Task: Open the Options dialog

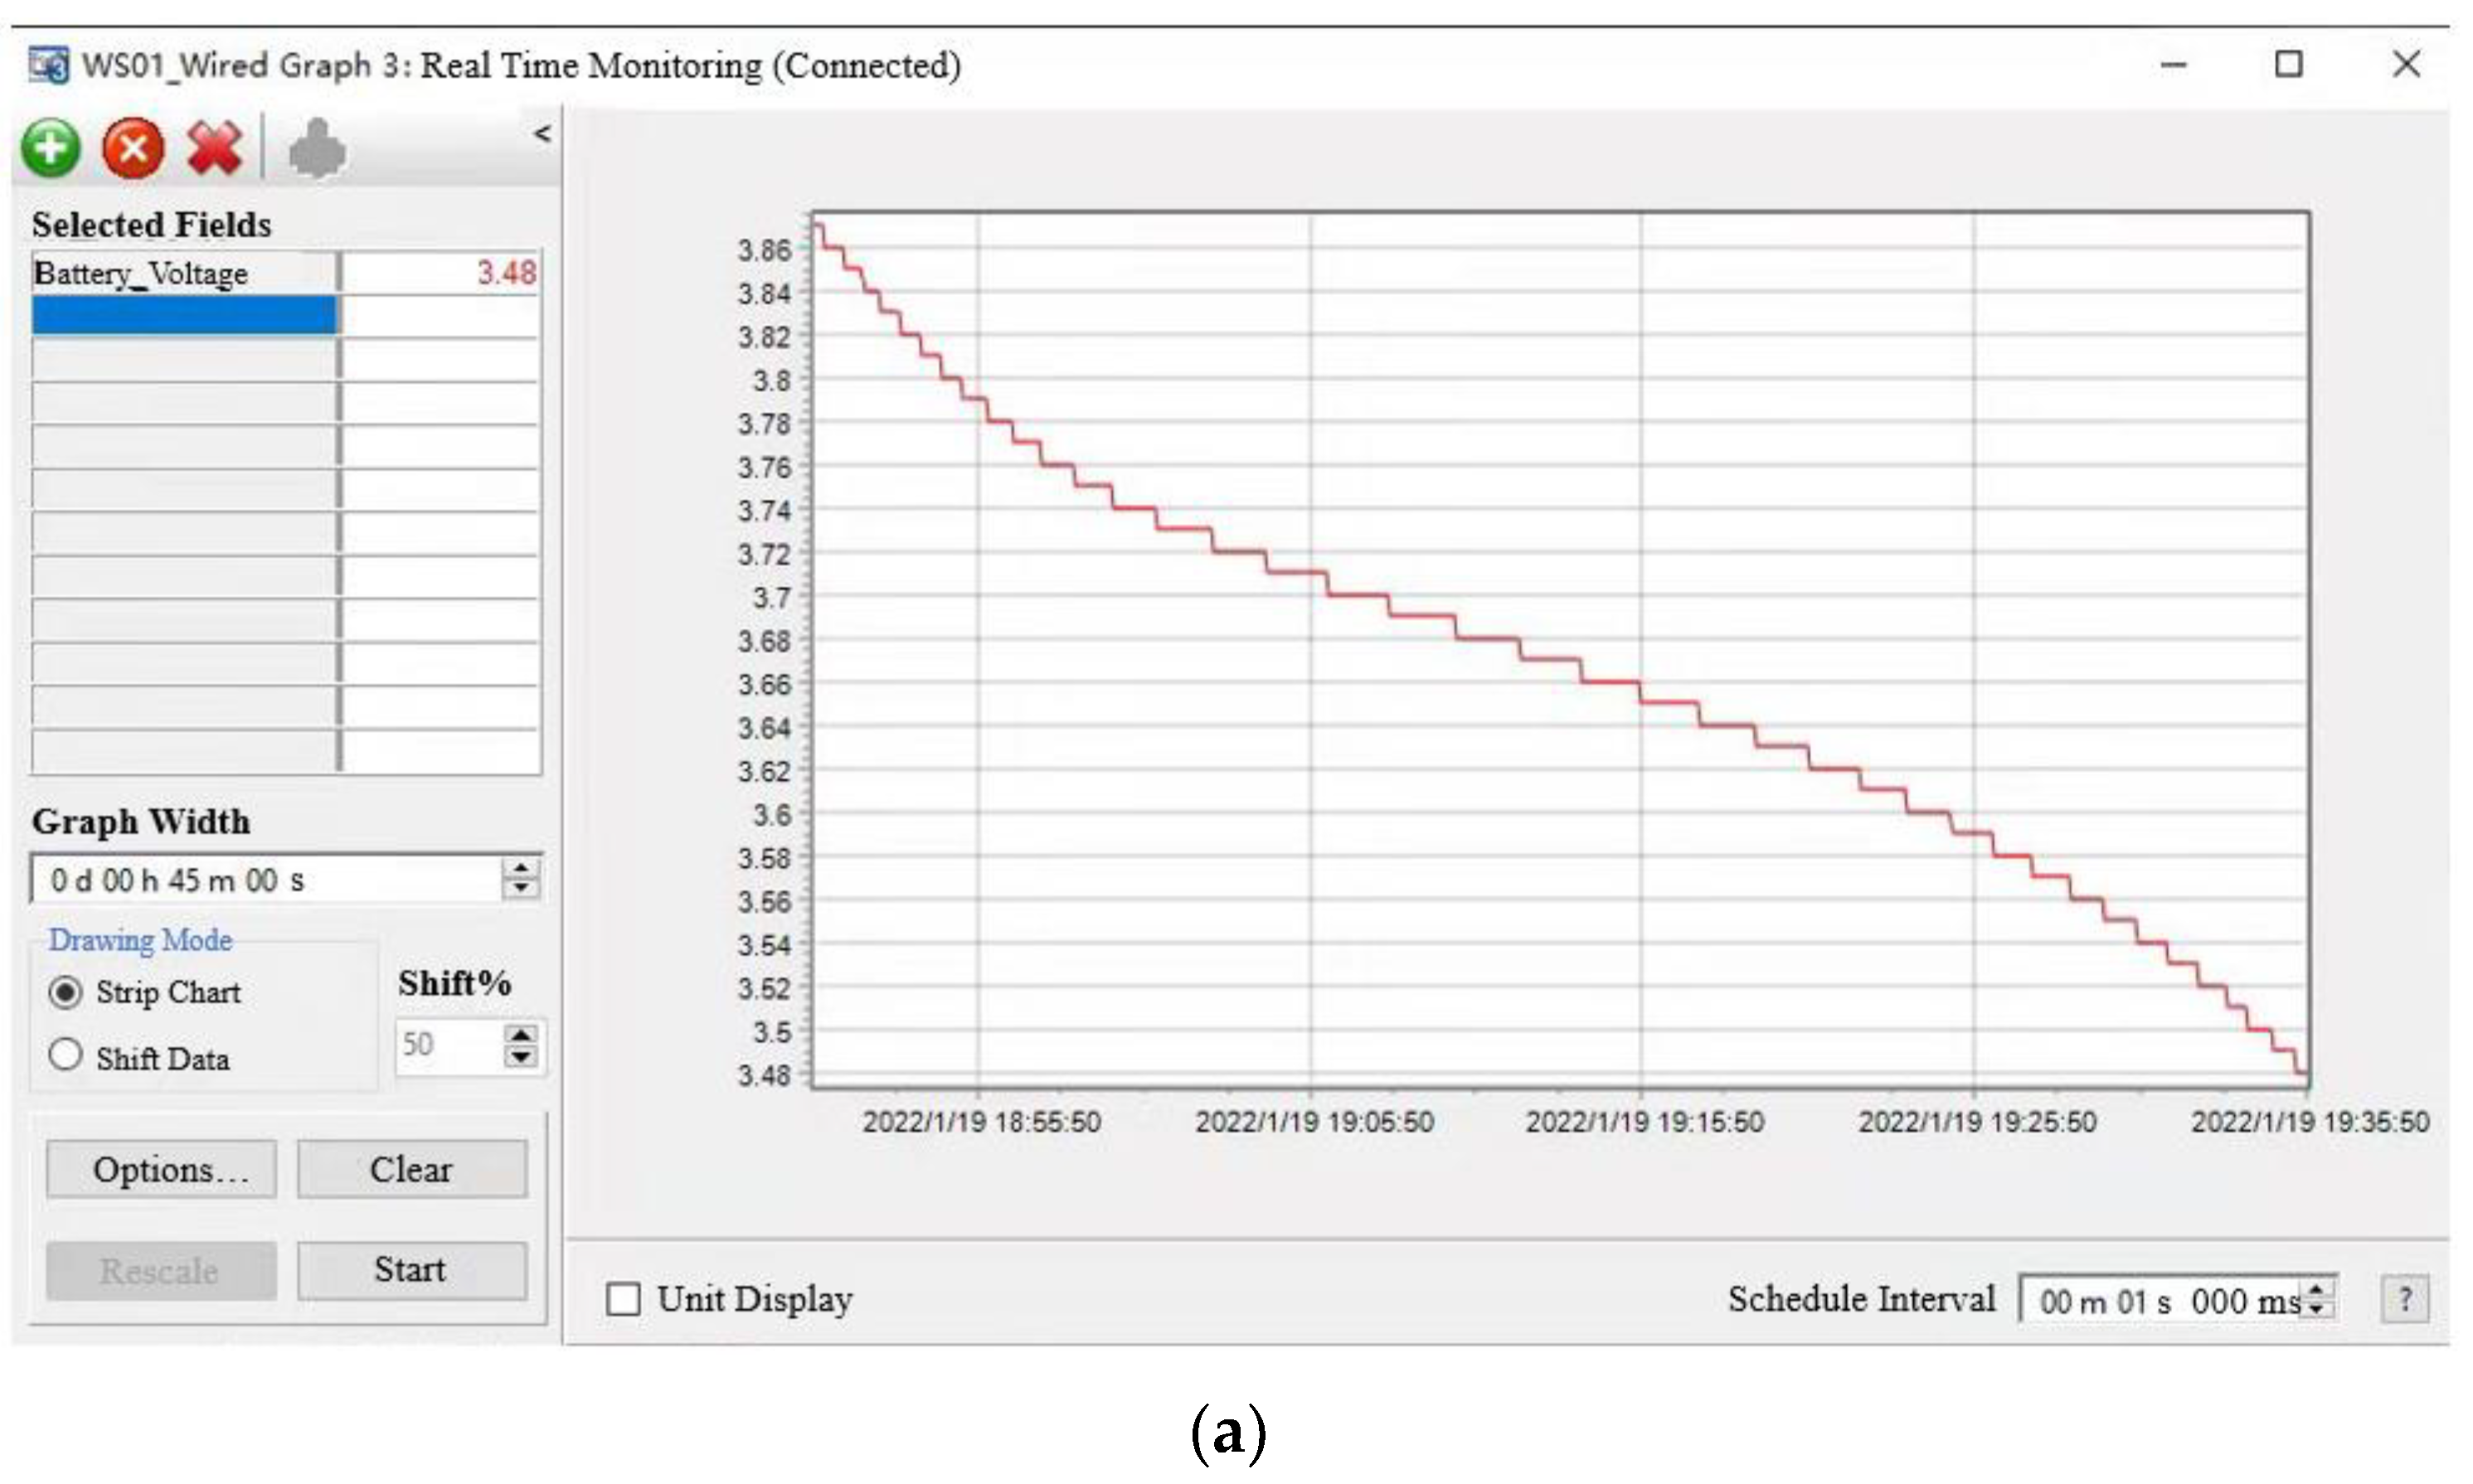Action: pyautogui.click(x=161, y=1169)
